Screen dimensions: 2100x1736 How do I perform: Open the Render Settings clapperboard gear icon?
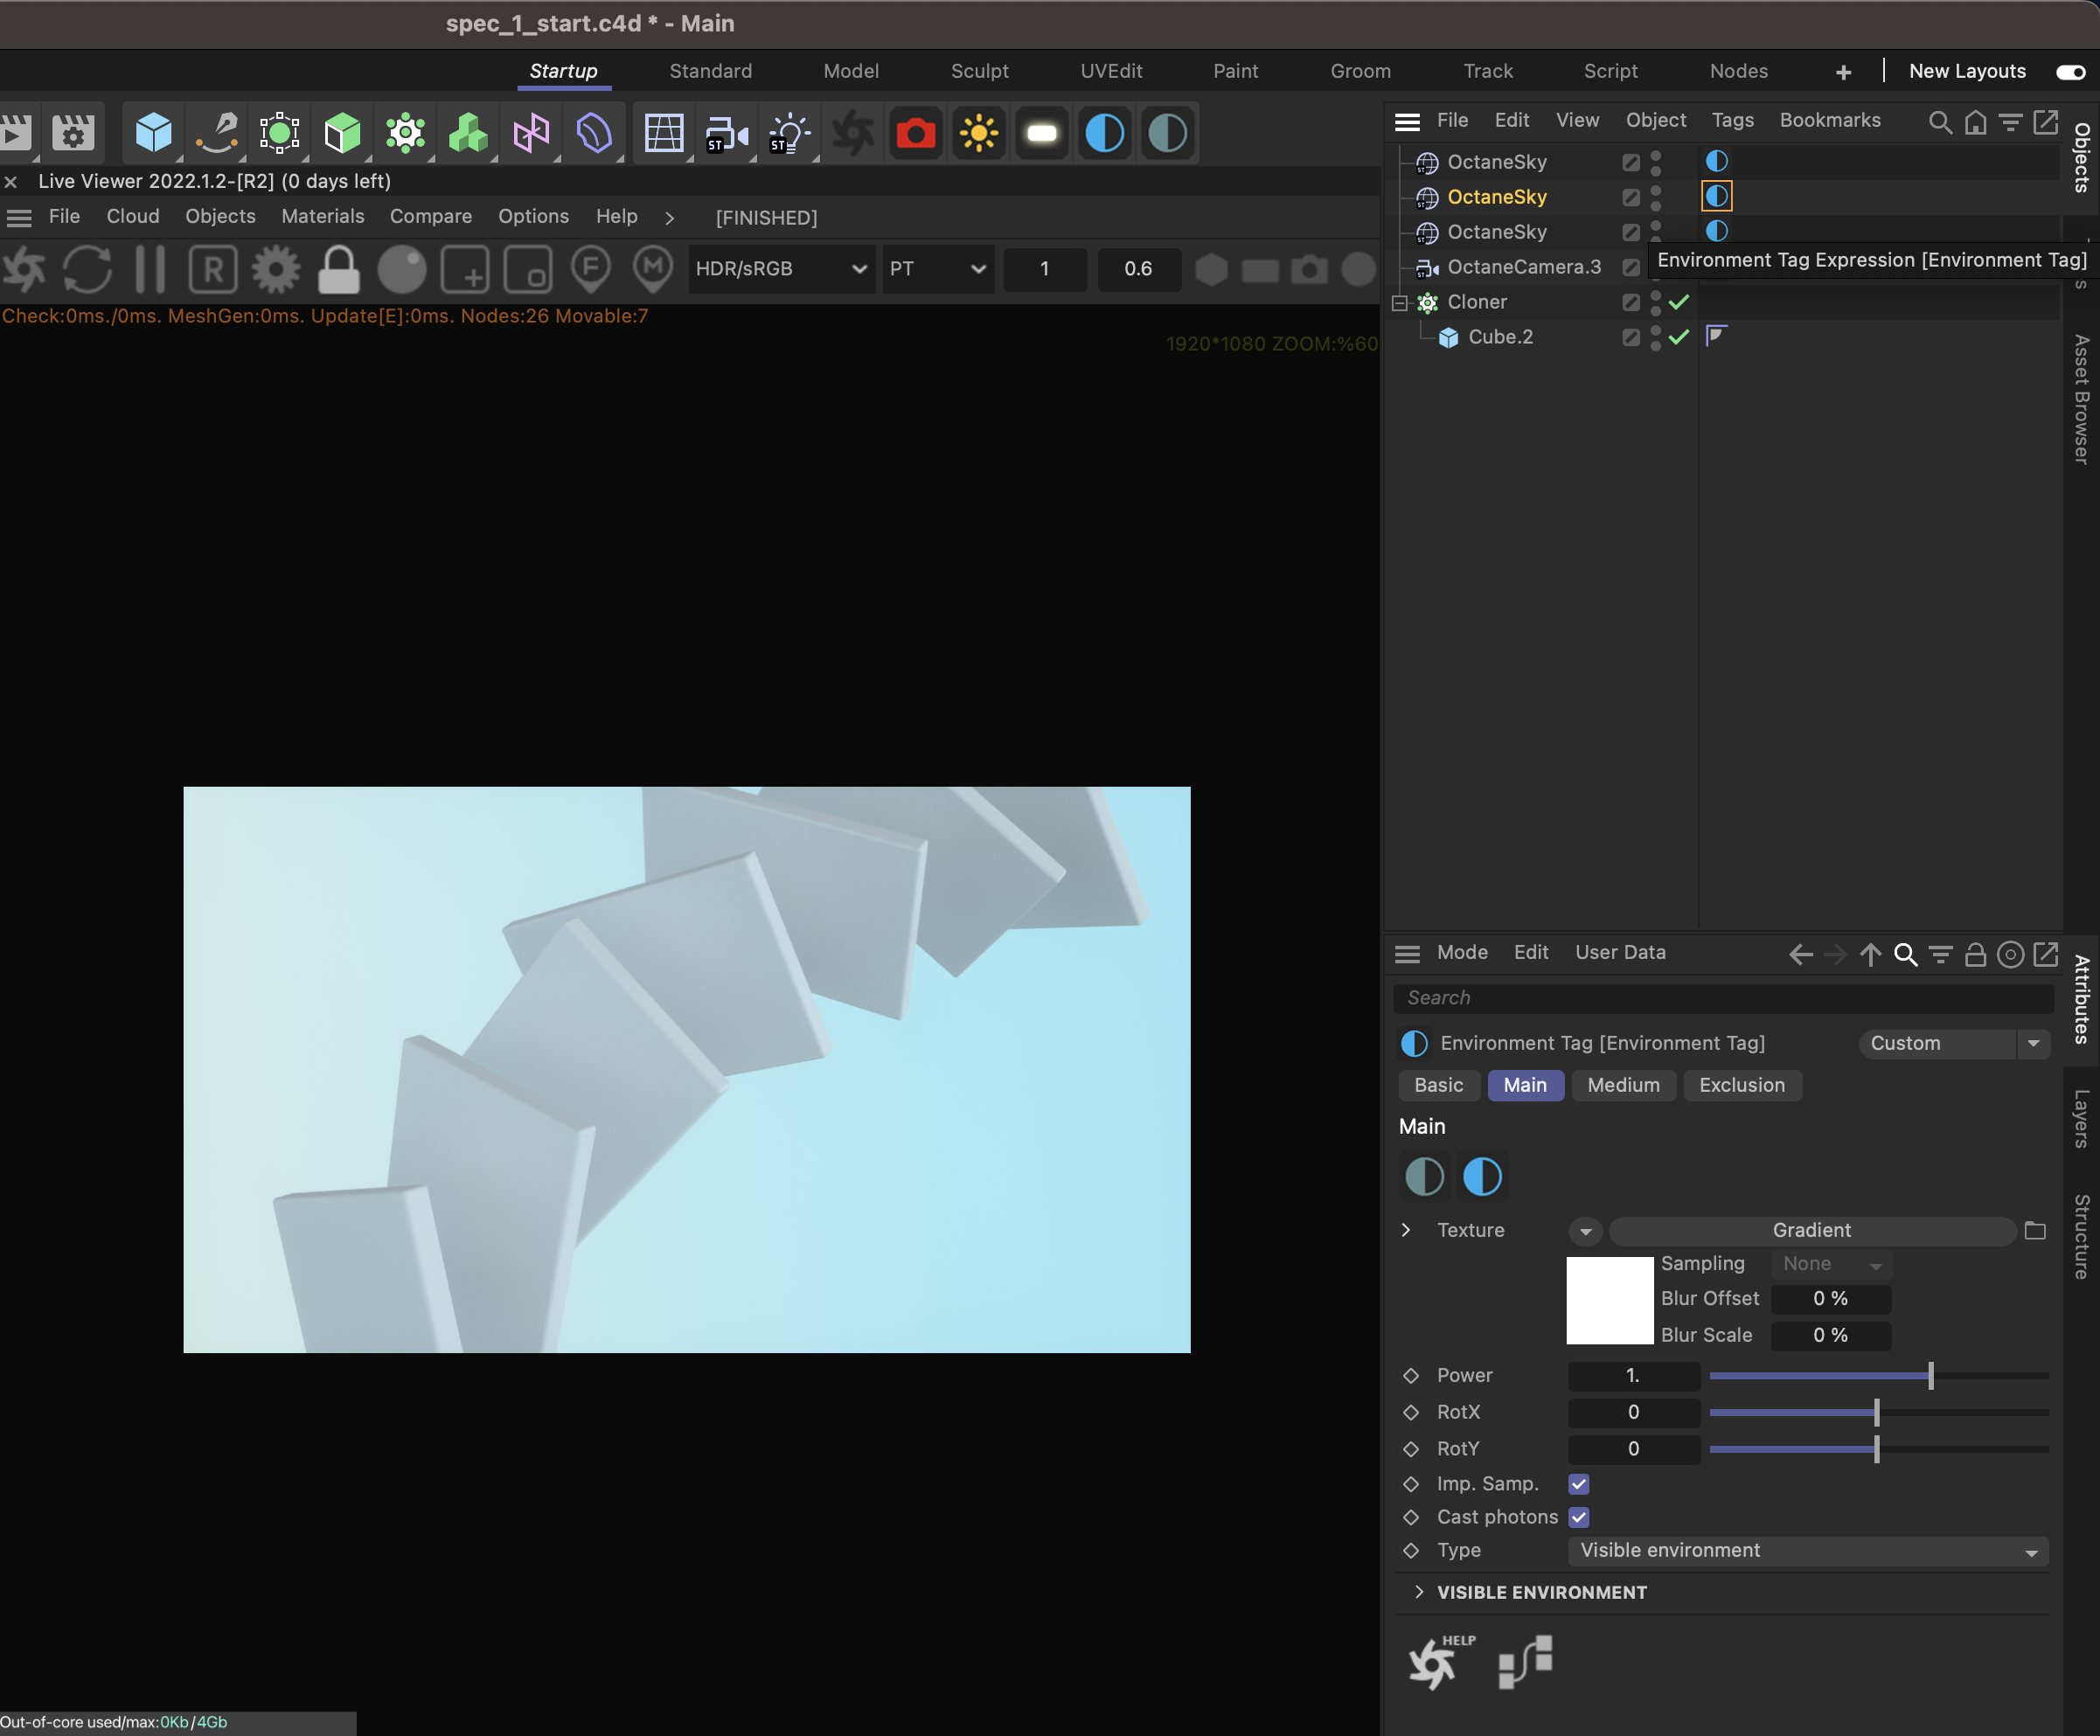point(73,132)
